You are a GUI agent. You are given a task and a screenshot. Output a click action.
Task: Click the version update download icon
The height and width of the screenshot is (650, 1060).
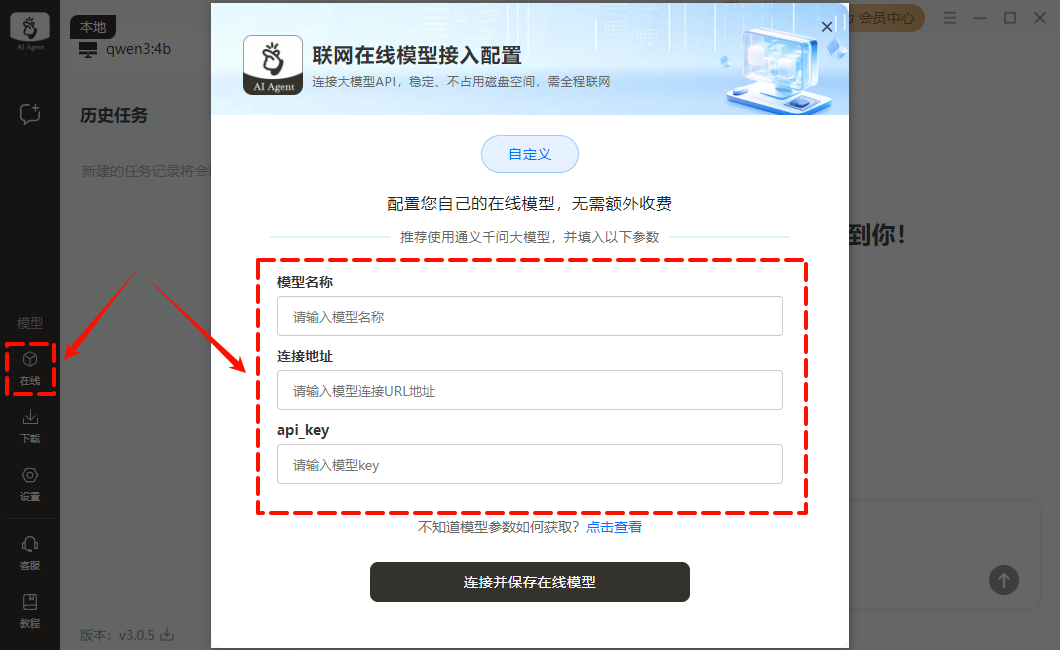point(167,634)
